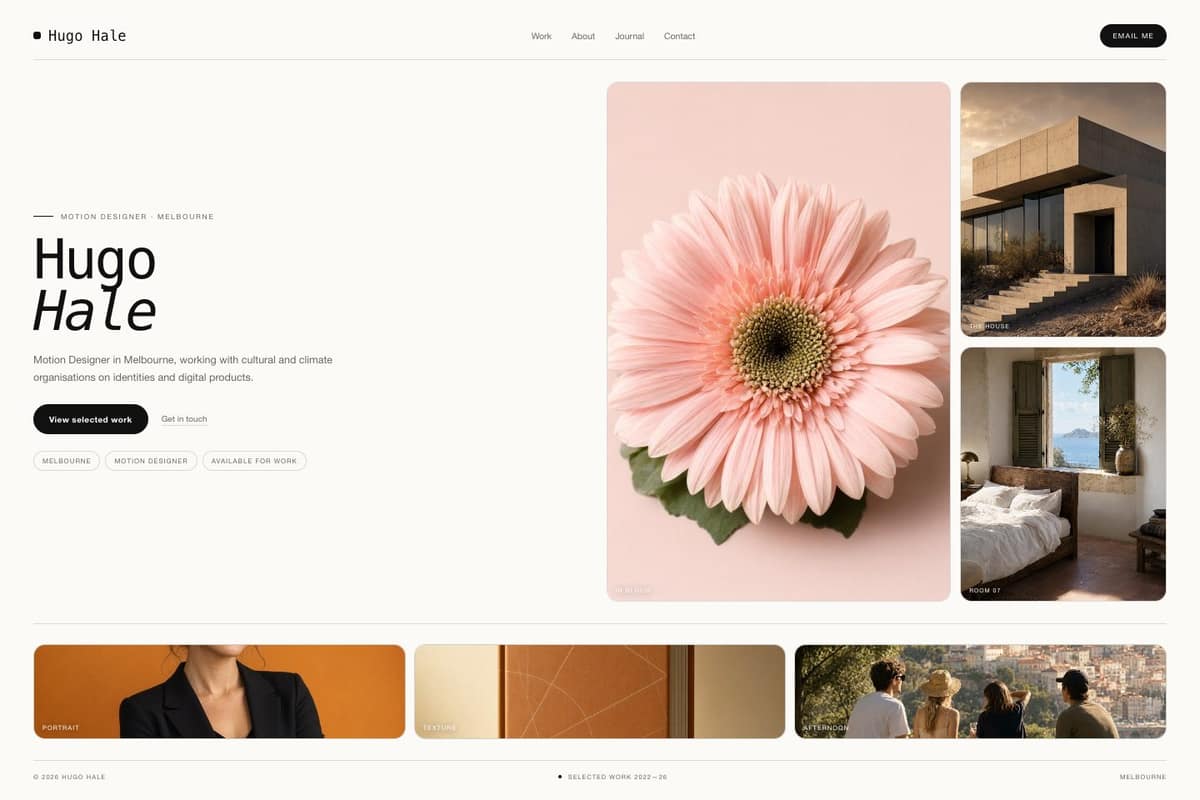Open the Work nav item
Image resolution: width=1200 pixels, height=800 pixels.
[x=541, y=36]
